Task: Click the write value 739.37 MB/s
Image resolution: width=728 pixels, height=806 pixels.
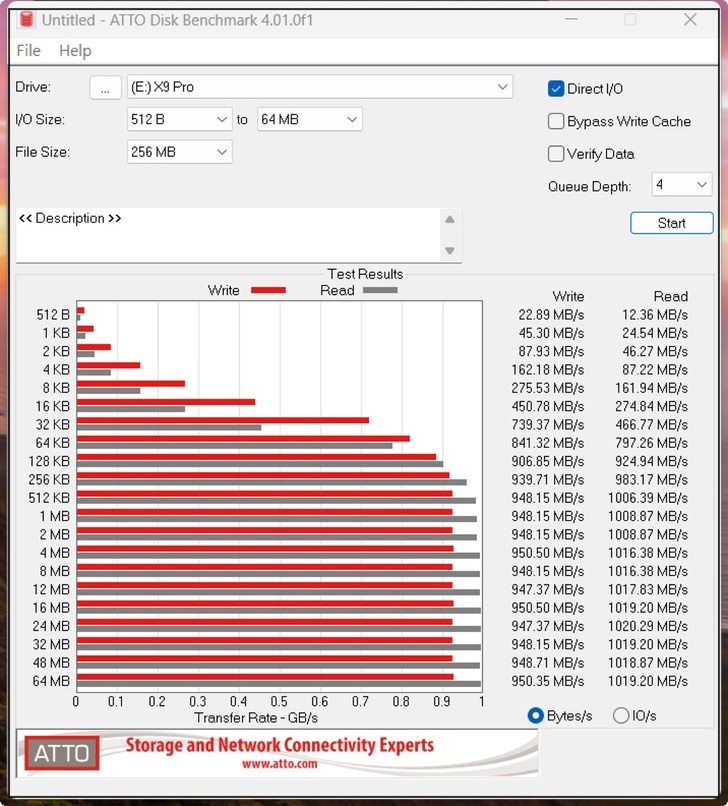Action: point(548,425)
